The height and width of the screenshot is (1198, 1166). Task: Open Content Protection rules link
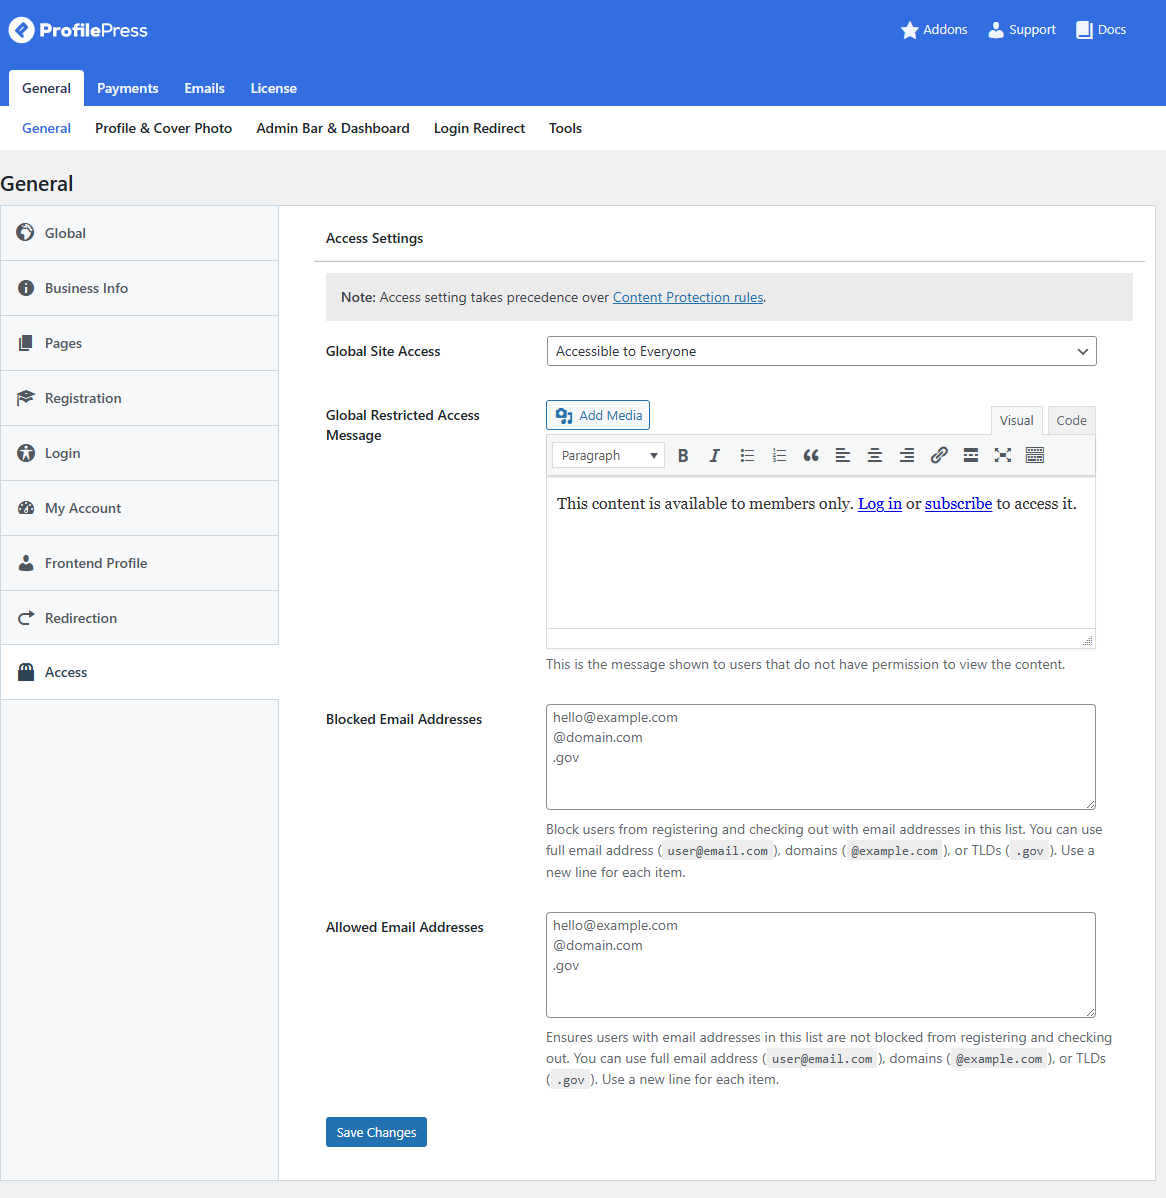pyautogui.click(x=688, y=297)
